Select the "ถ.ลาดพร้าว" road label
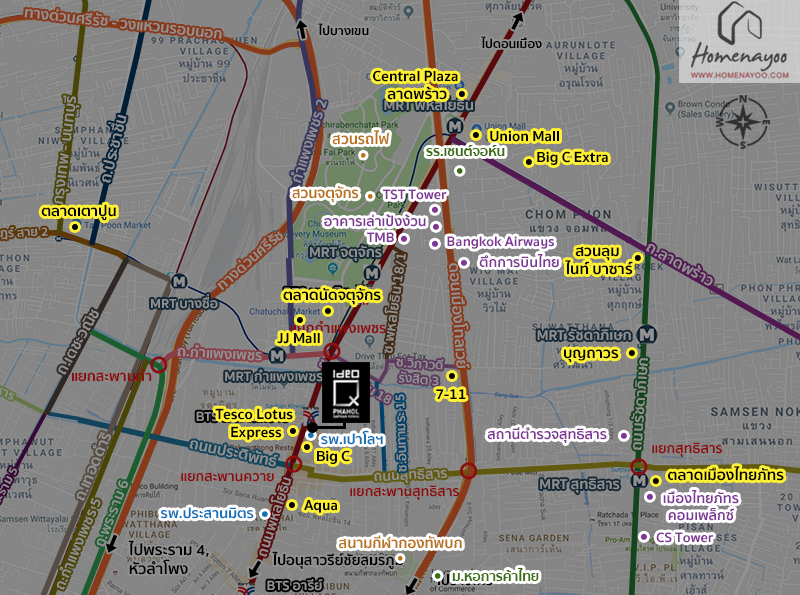Screen dimensions: 800x595 (x=679, y=263)
